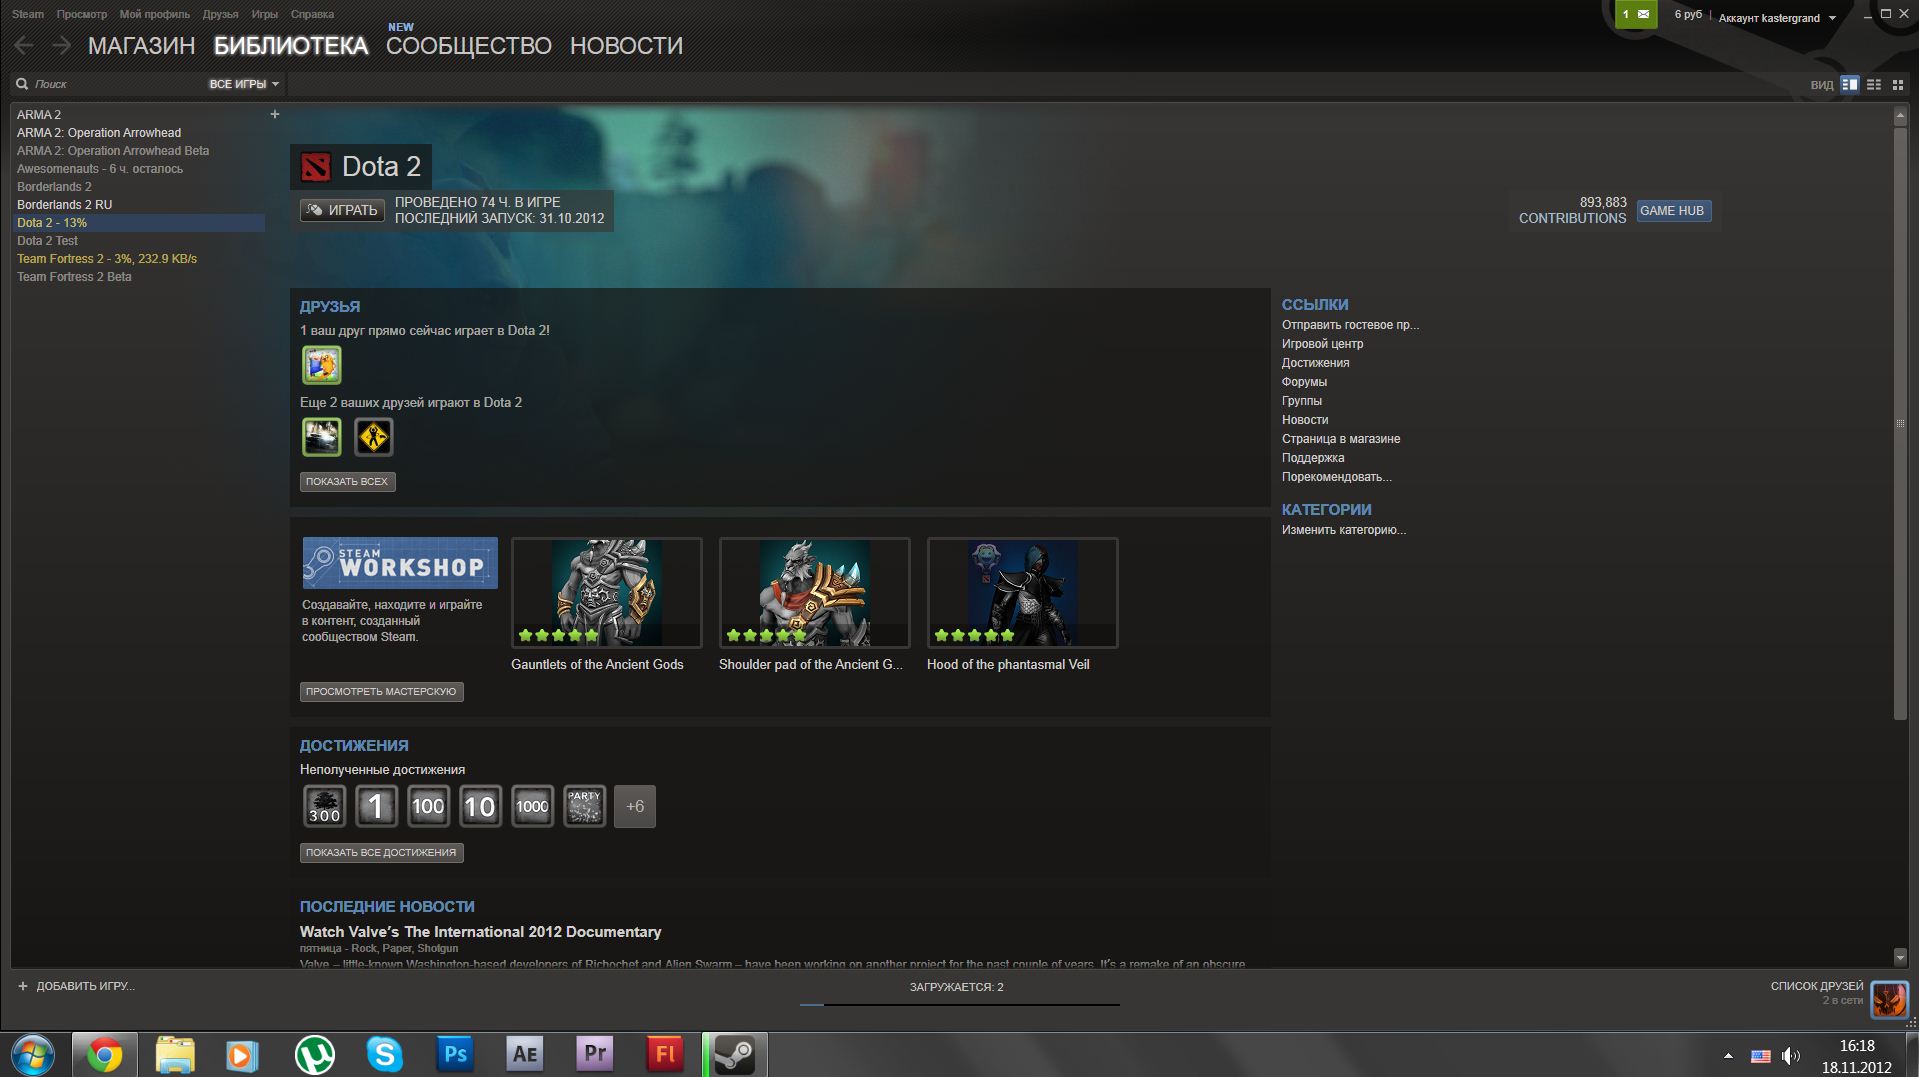Open the achievement icon labeled 10

[x=480, y=806]
